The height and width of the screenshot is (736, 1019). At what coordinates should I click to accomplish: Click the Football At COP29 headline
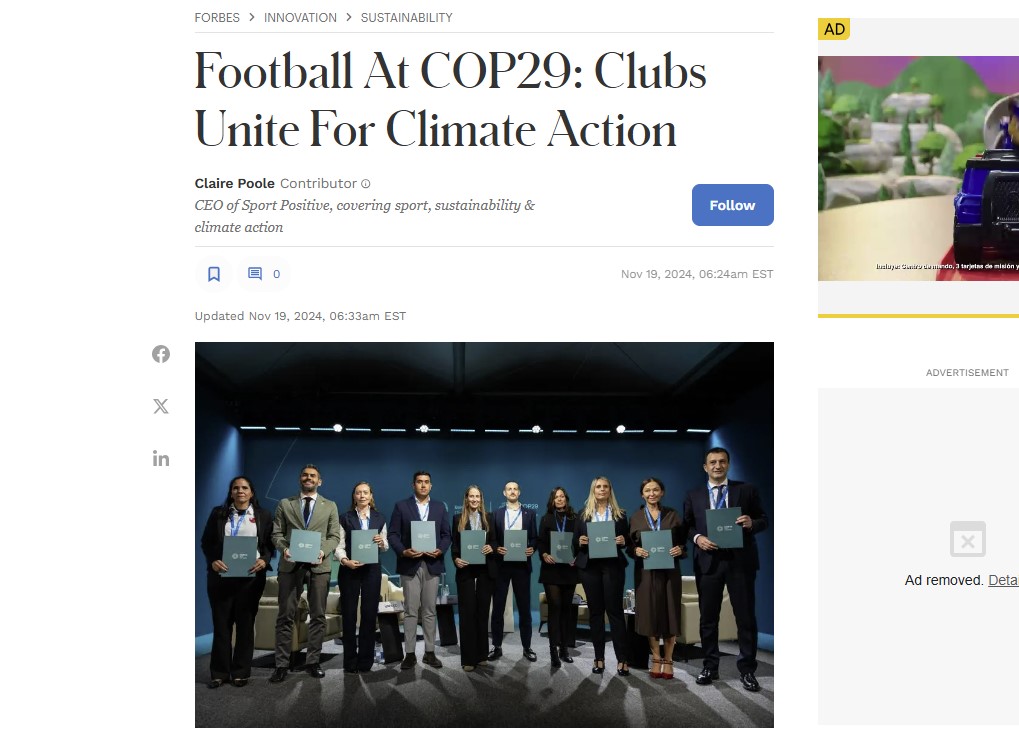click(x=450, y=100)
